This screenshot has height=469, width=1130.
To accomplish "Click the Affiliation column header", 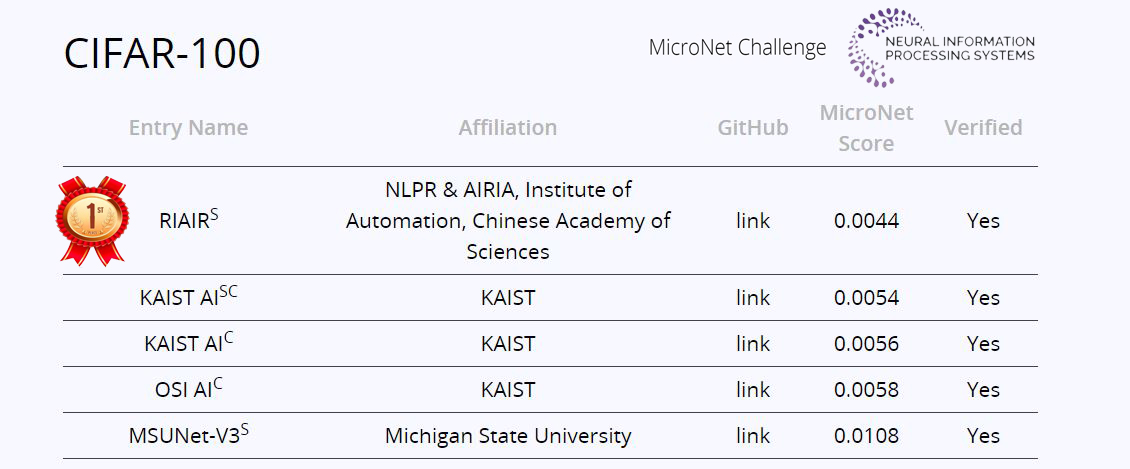I will click(x=508, y=127).
